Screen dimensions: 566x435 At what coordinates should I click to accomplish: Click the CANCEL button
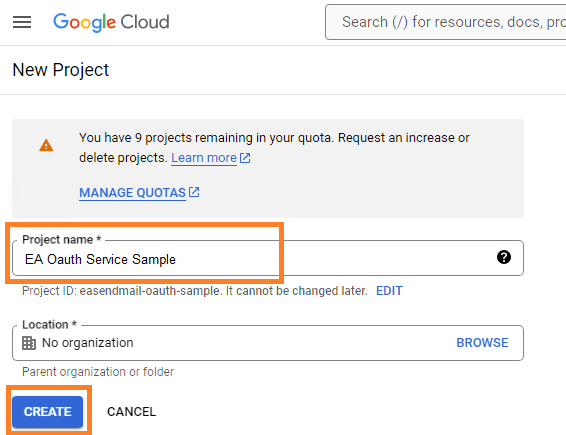coord(132,412)
